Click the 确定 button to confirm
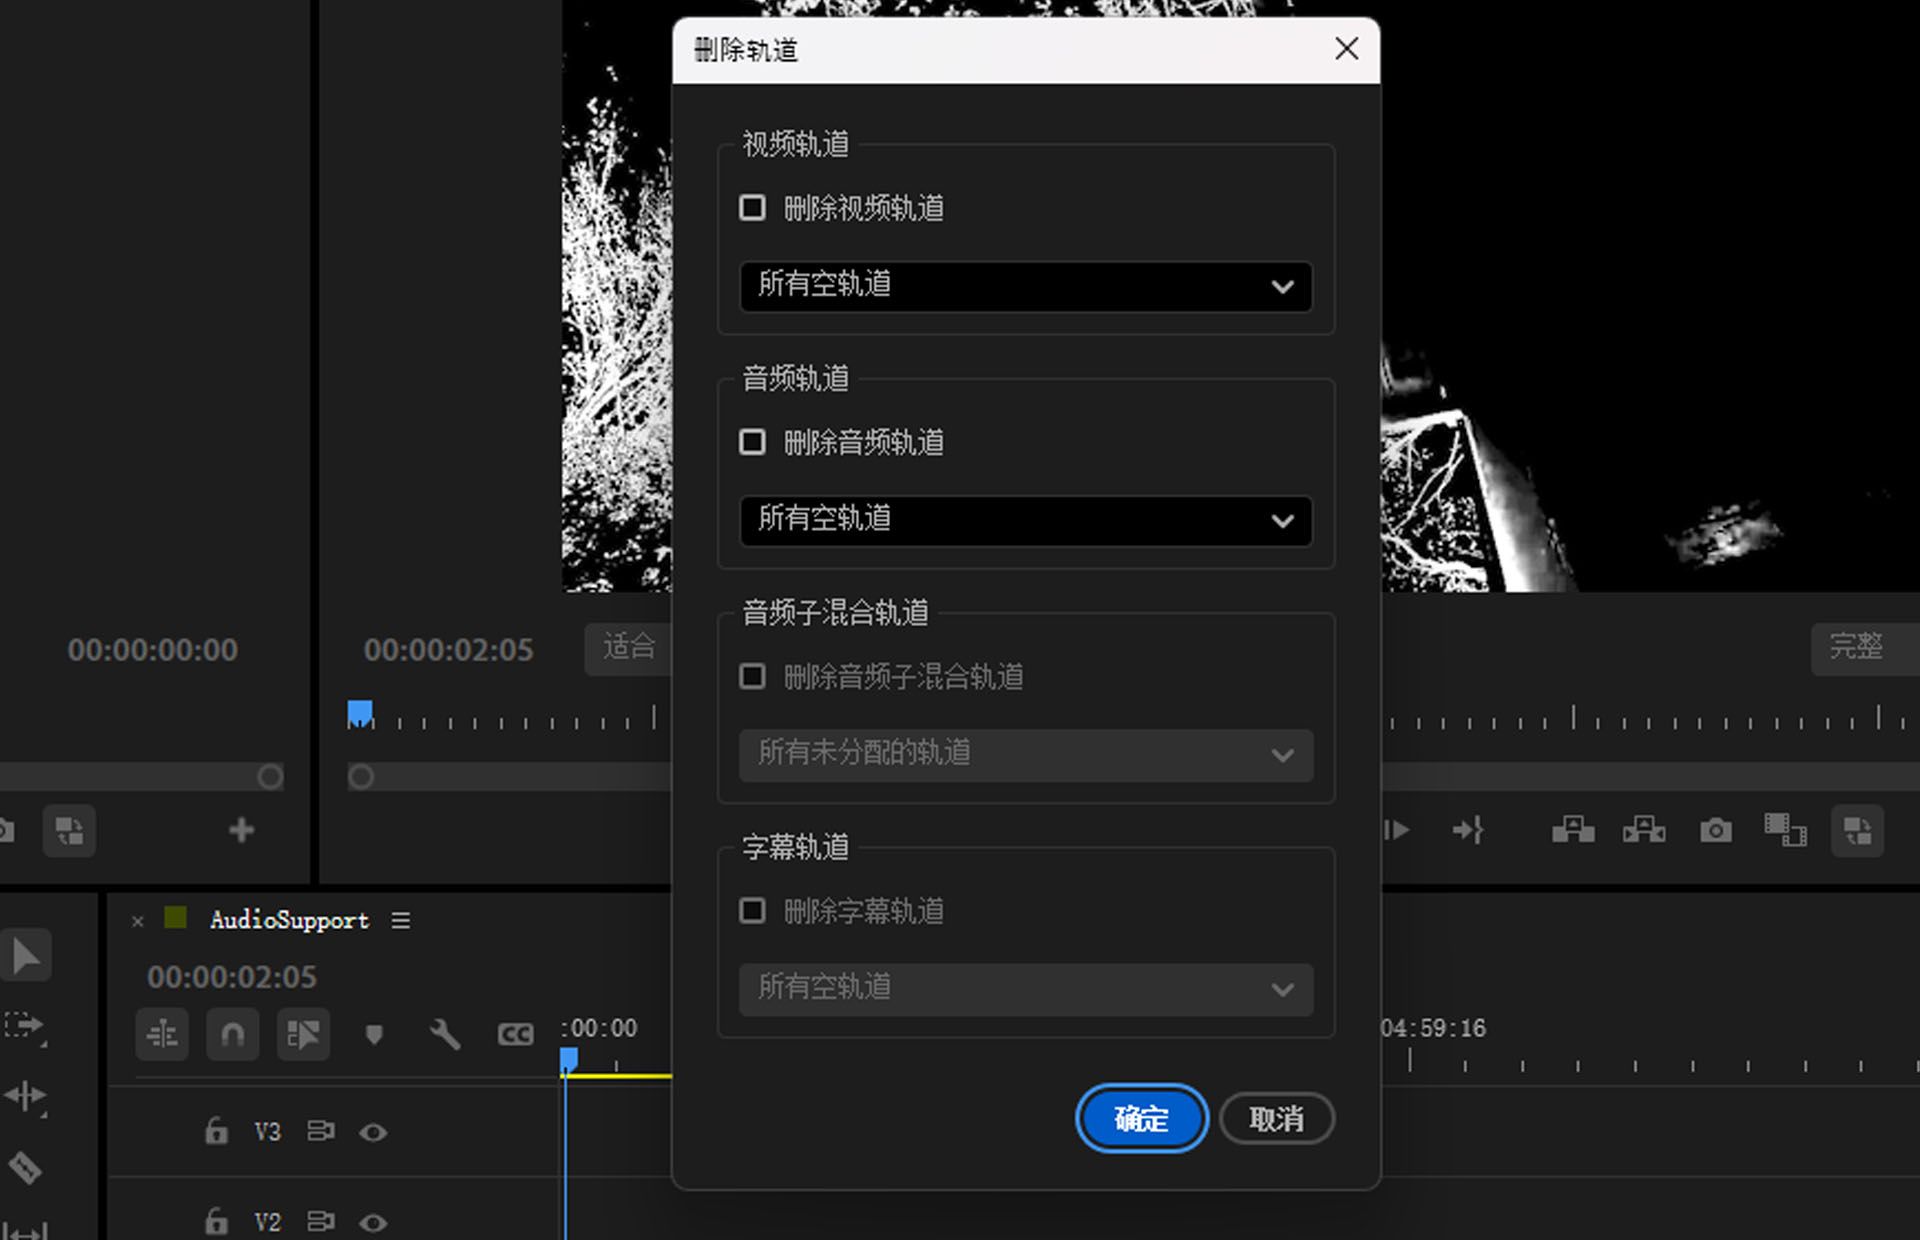The image size is (1920, 1240). click(x=1141, y=1118)
